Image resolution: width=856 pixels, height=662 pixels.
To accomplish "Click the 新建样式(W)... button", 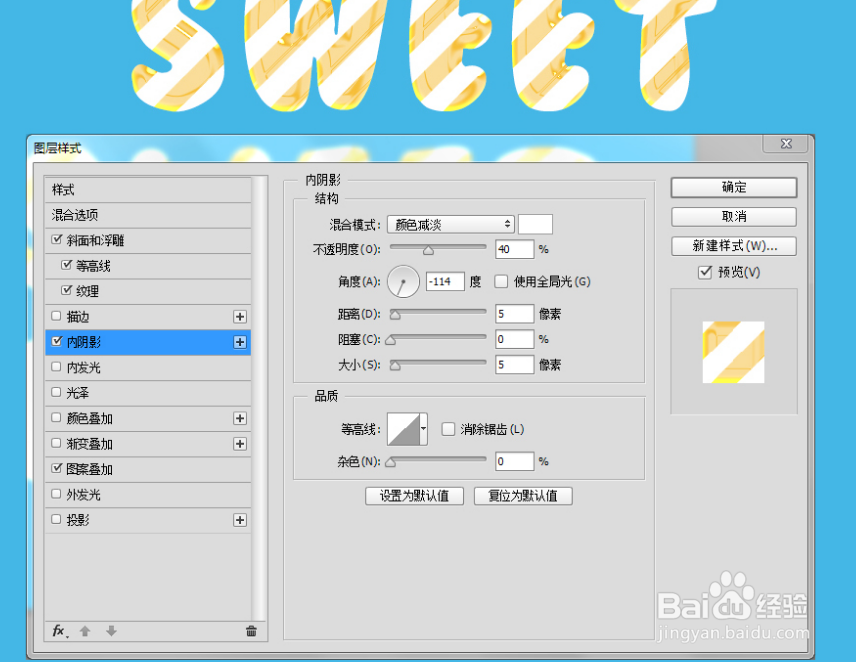I will click(734, 246).
